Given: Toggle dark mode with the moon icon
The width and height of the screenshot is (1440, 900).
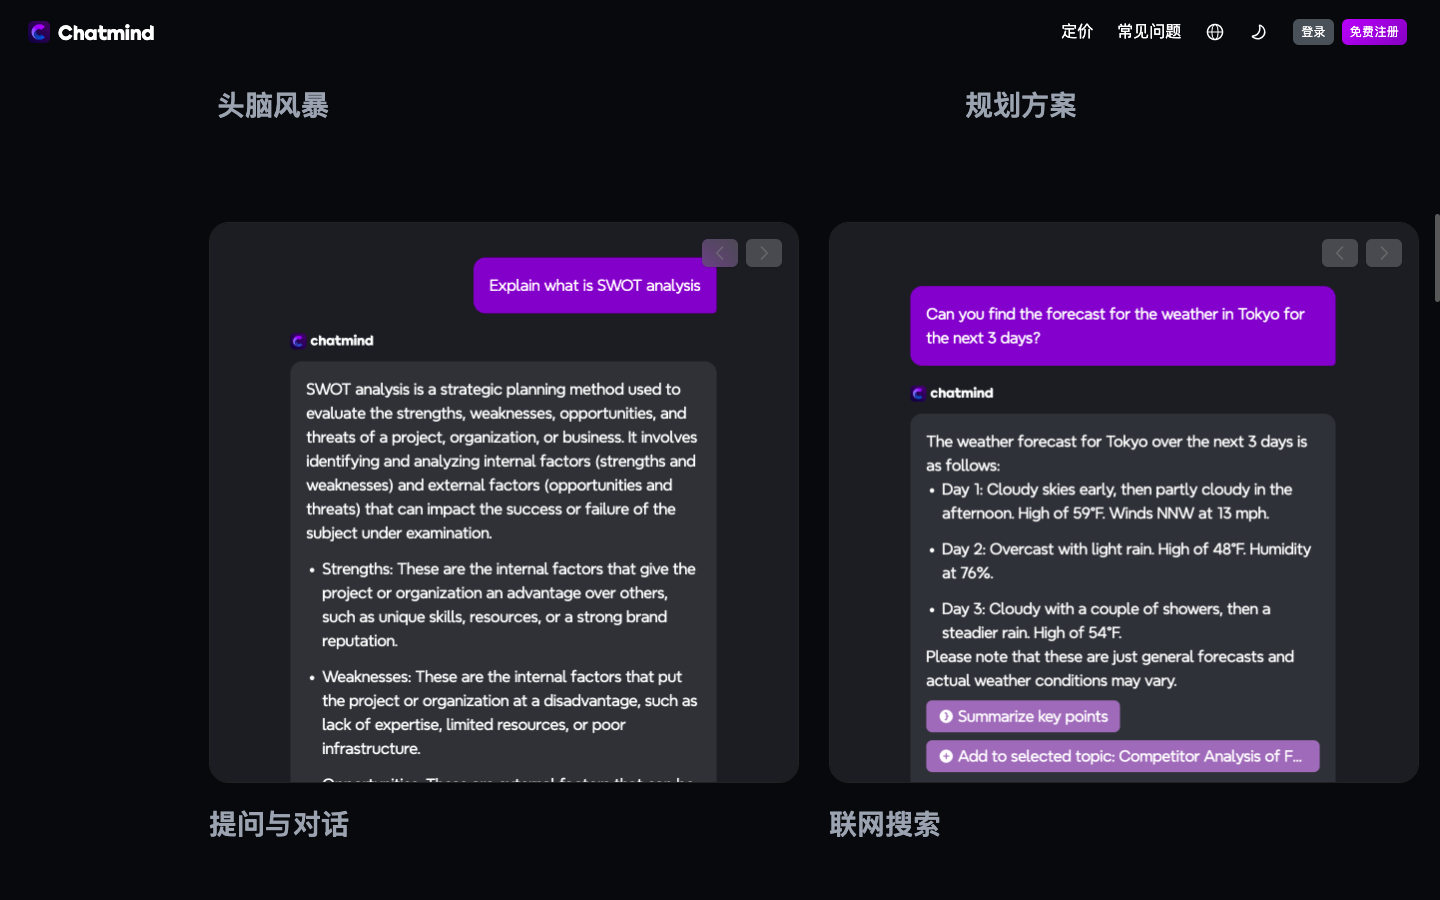Looking at the screenshot, I should tap(1258, 31).
